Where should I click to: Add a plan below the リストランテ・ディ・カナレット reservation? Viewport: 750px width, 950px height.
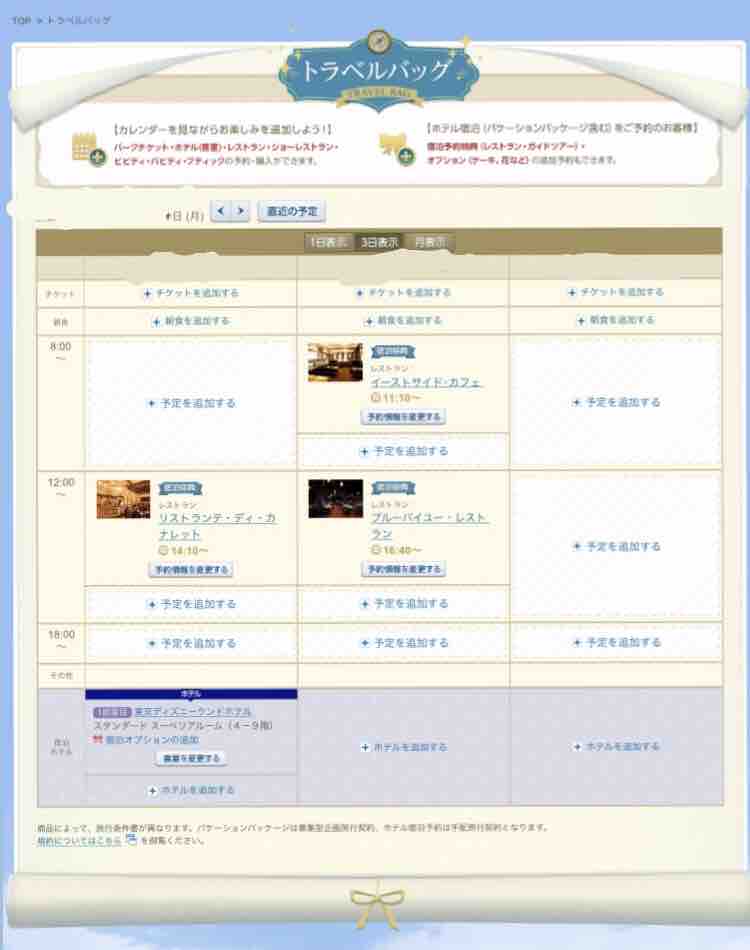tap(191, 604)
